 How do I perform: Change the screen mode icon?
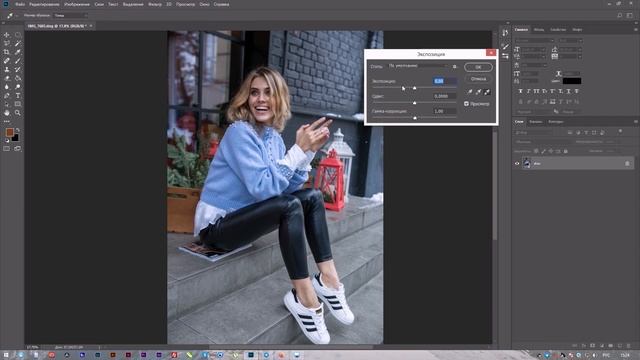(x=18, y=149)
